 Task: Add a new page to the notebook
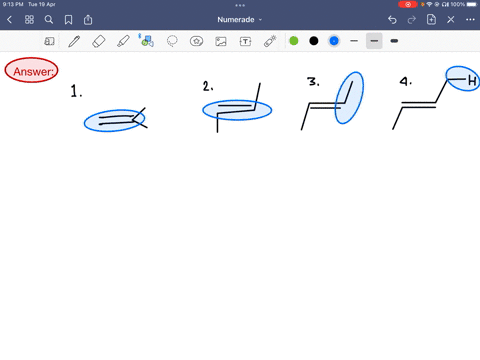[431, 20]
